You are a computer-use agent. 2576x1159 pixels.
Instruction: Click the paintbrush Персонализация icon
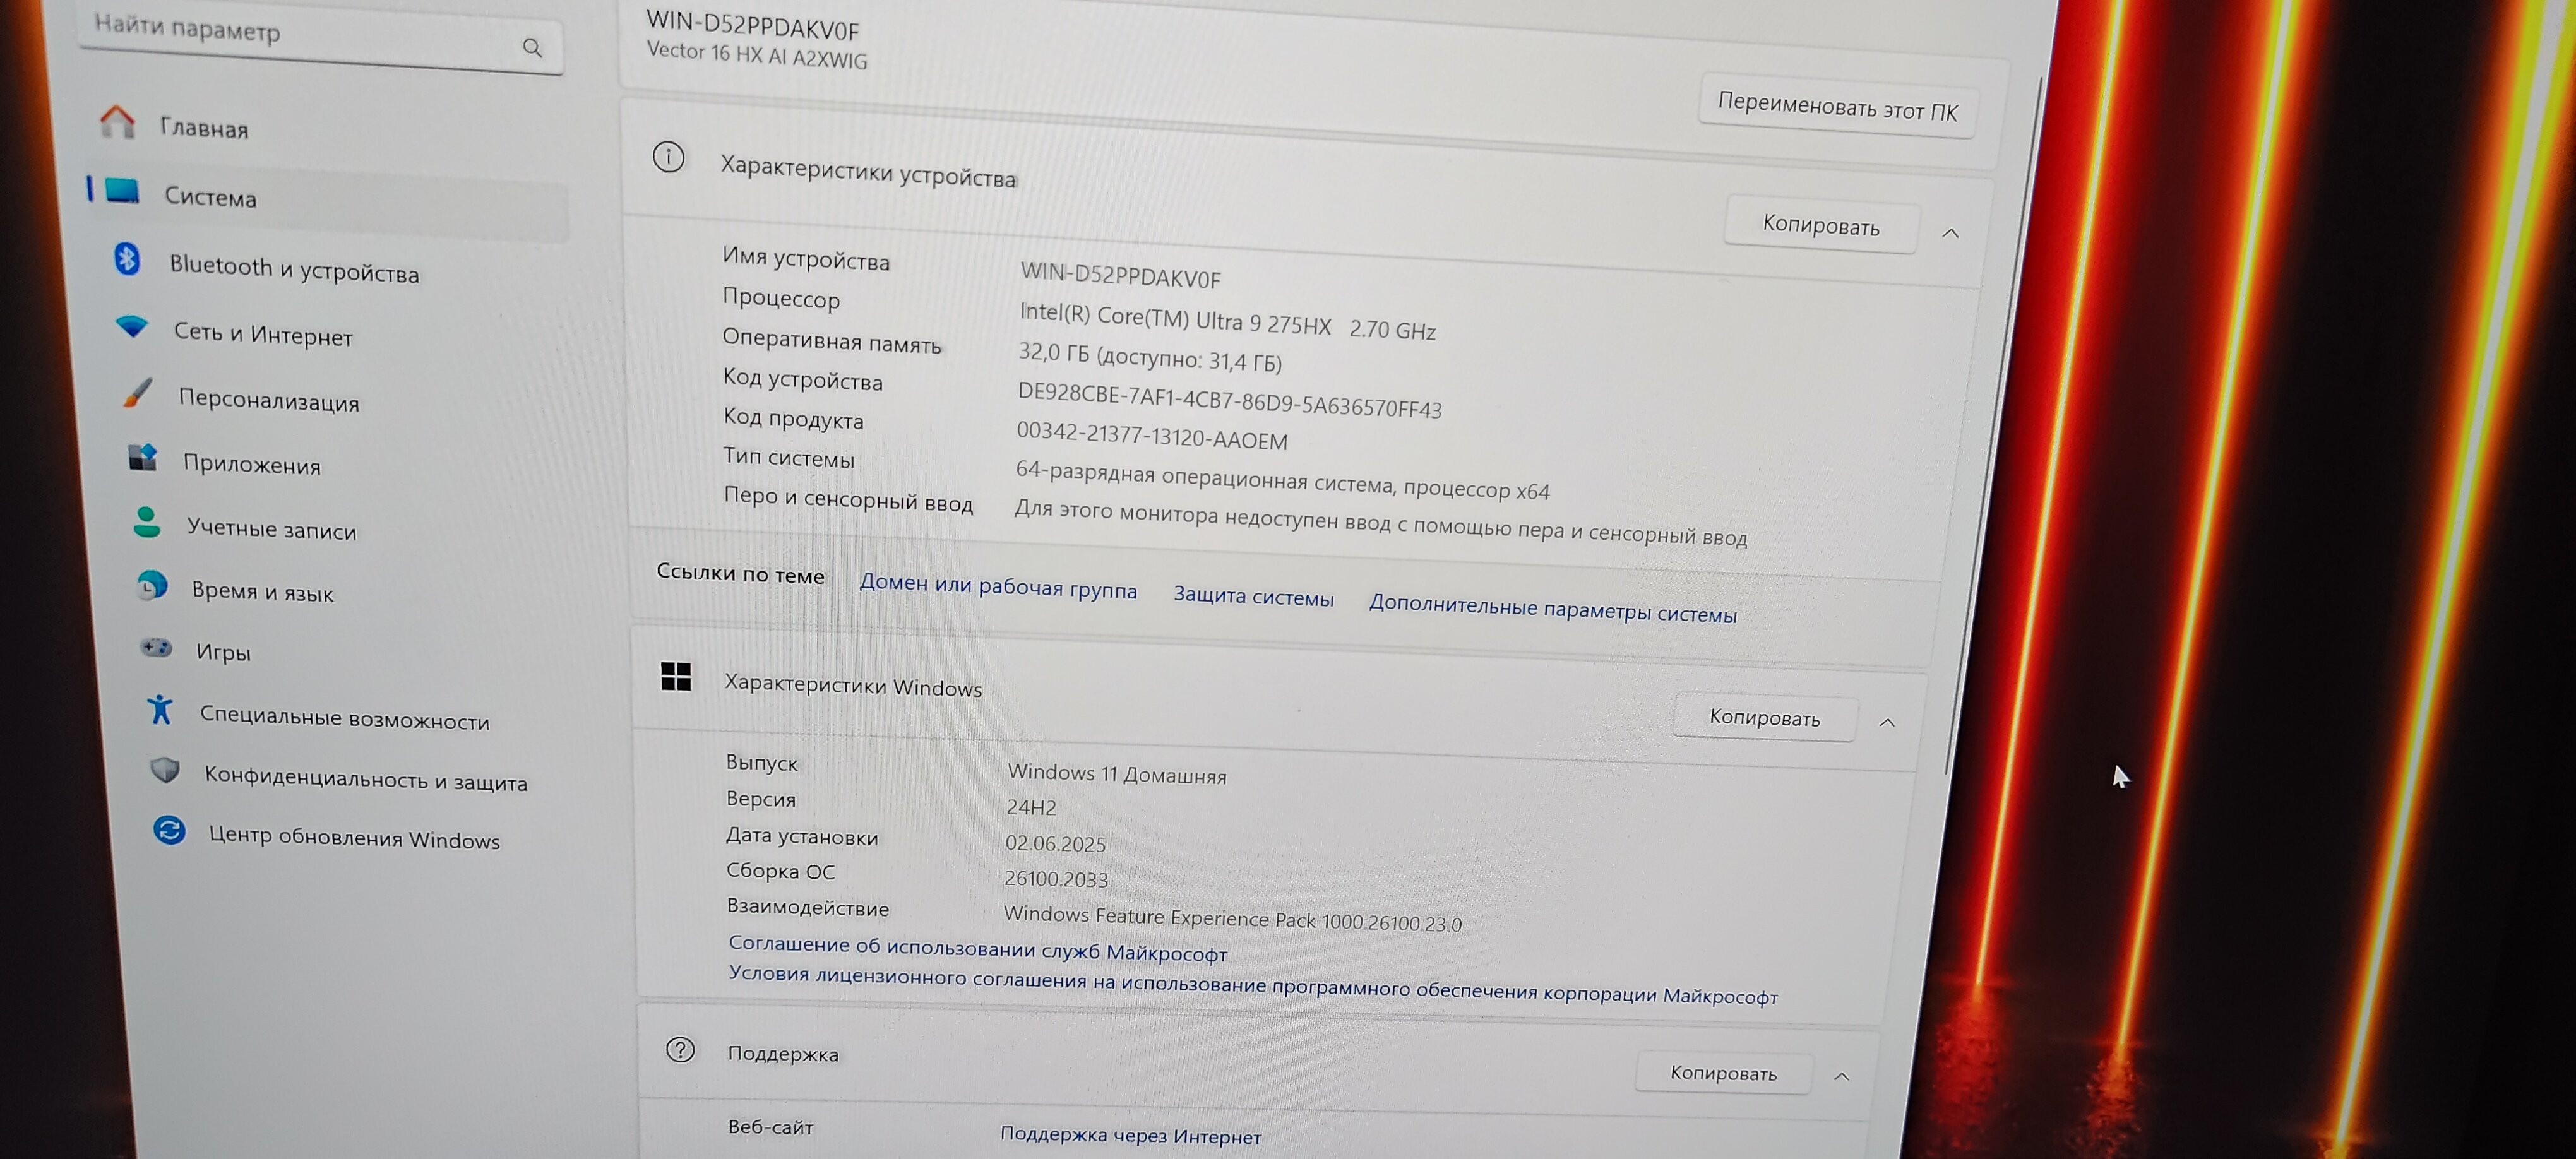coord(138,392)
